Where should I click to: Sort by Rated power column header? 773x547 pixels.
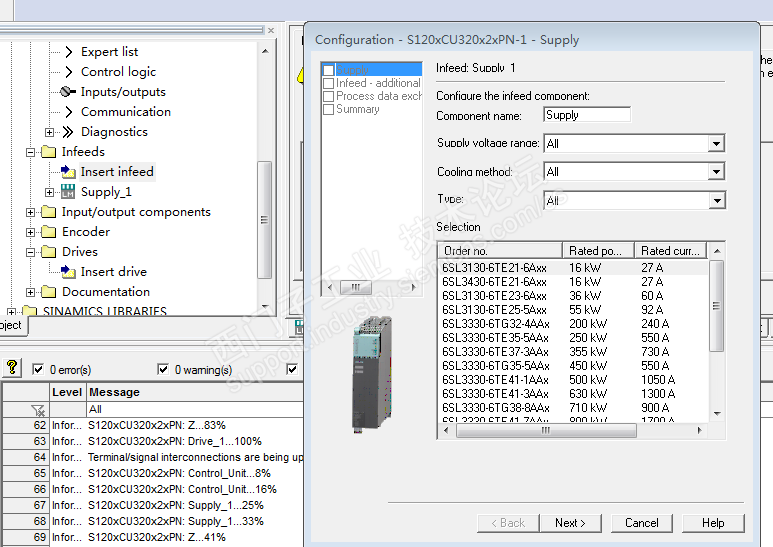(x=598, y=251)
